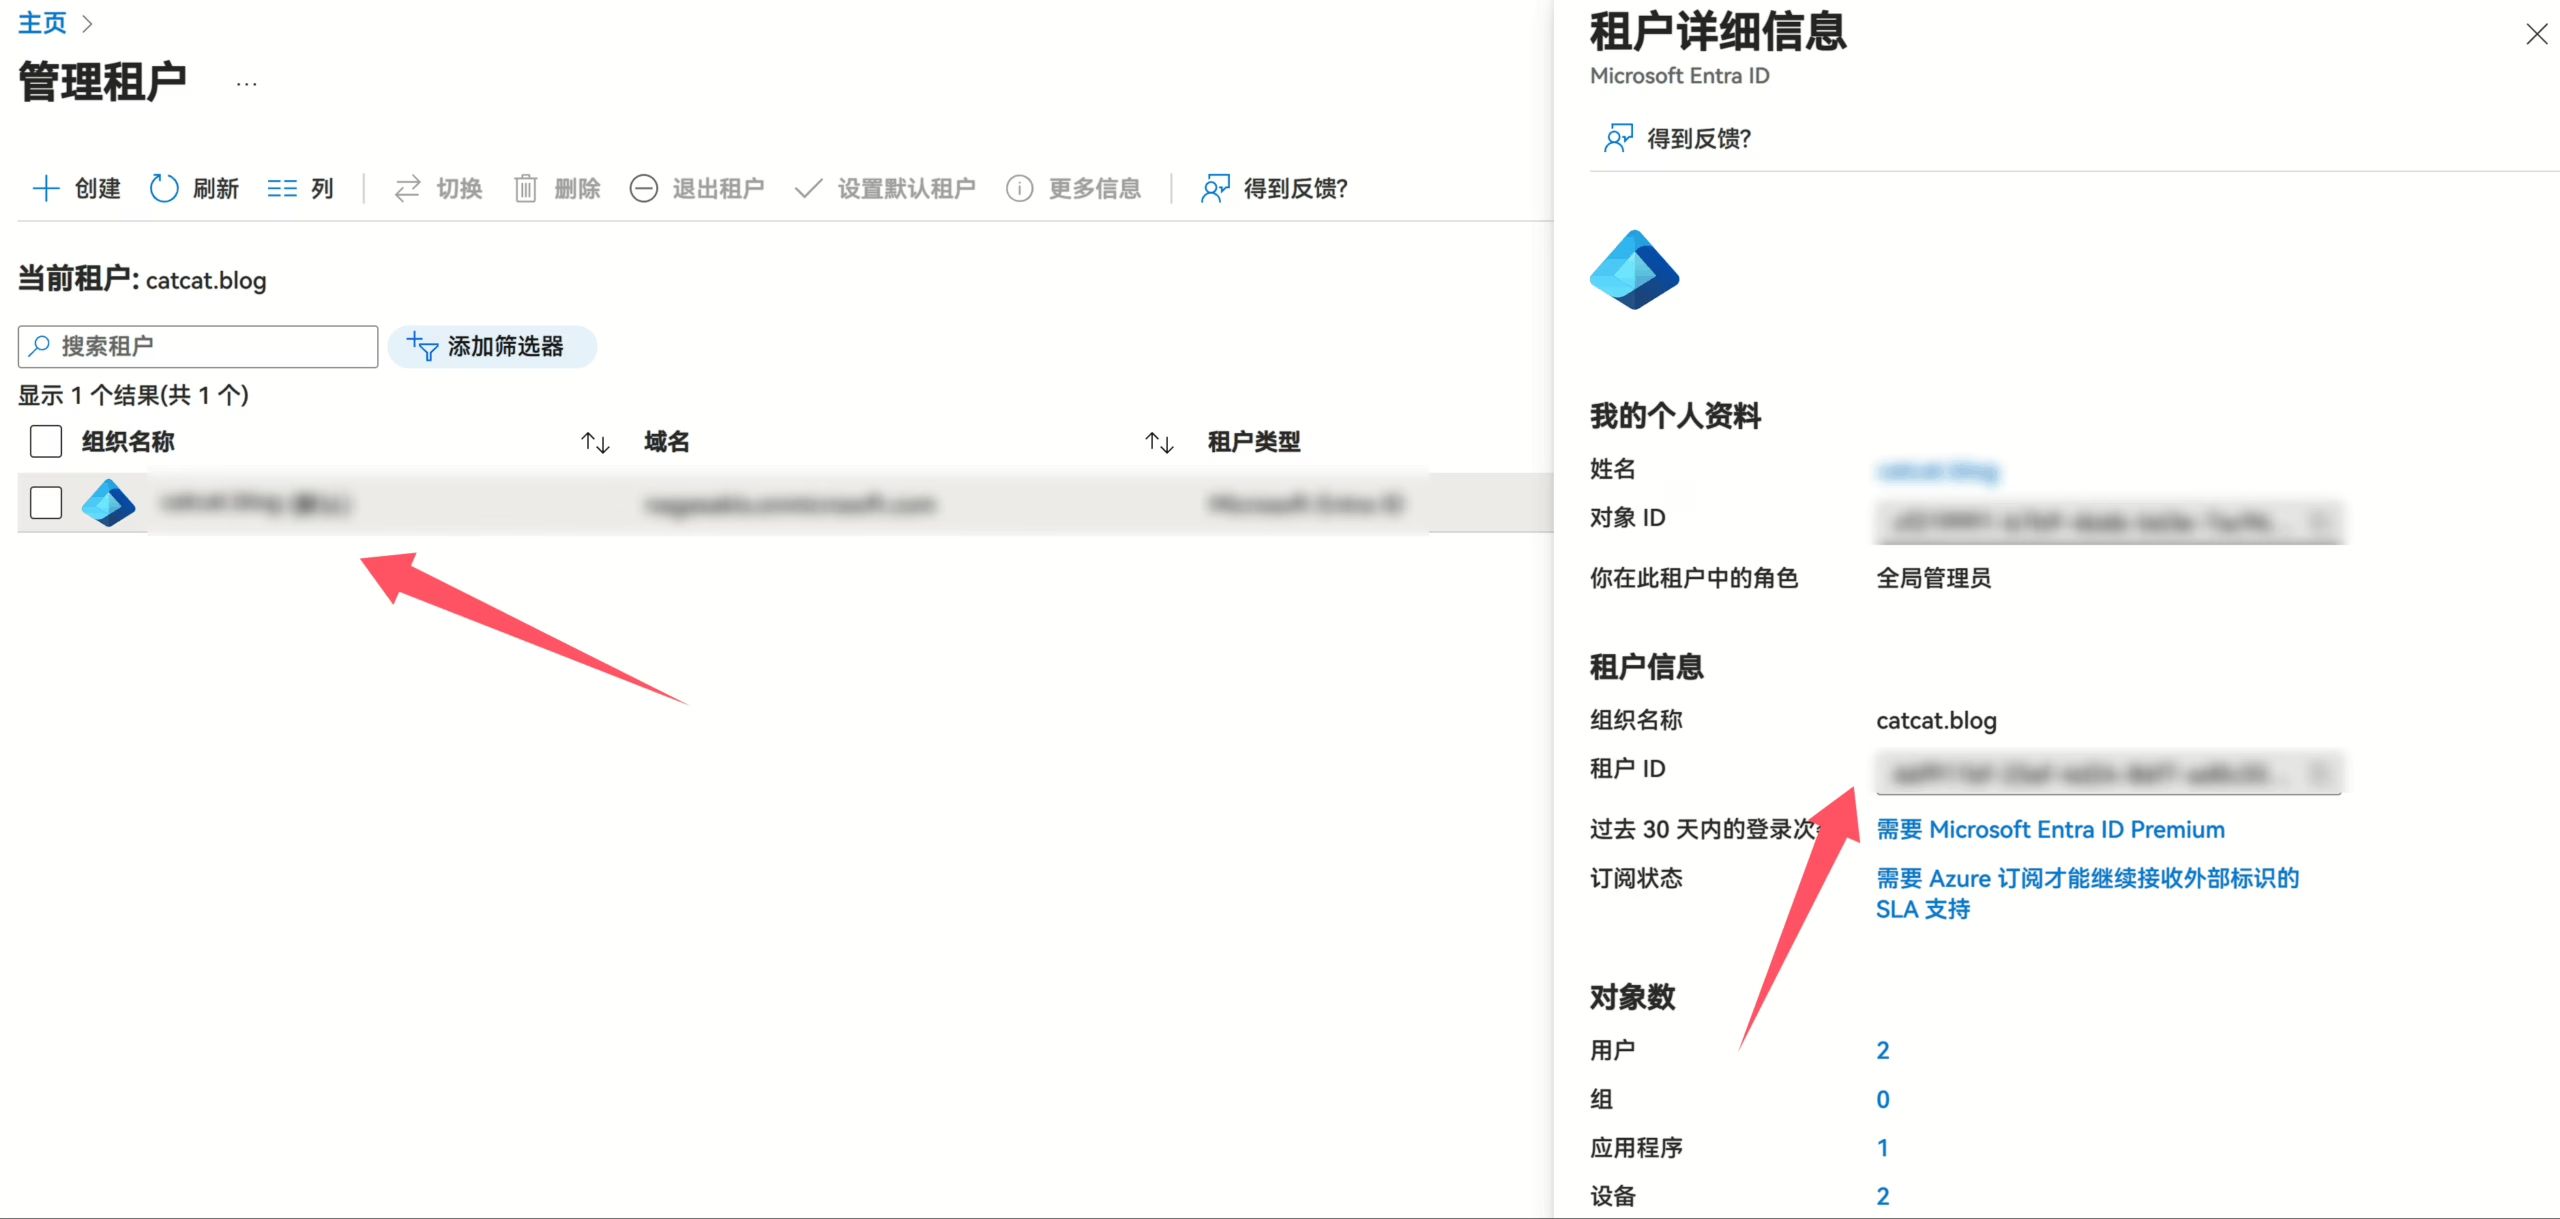Image resolution: width=2560 pixels, height=1219 pixels.
Task: Click the blurred tenant type cell
Action: pos(1306,503)
